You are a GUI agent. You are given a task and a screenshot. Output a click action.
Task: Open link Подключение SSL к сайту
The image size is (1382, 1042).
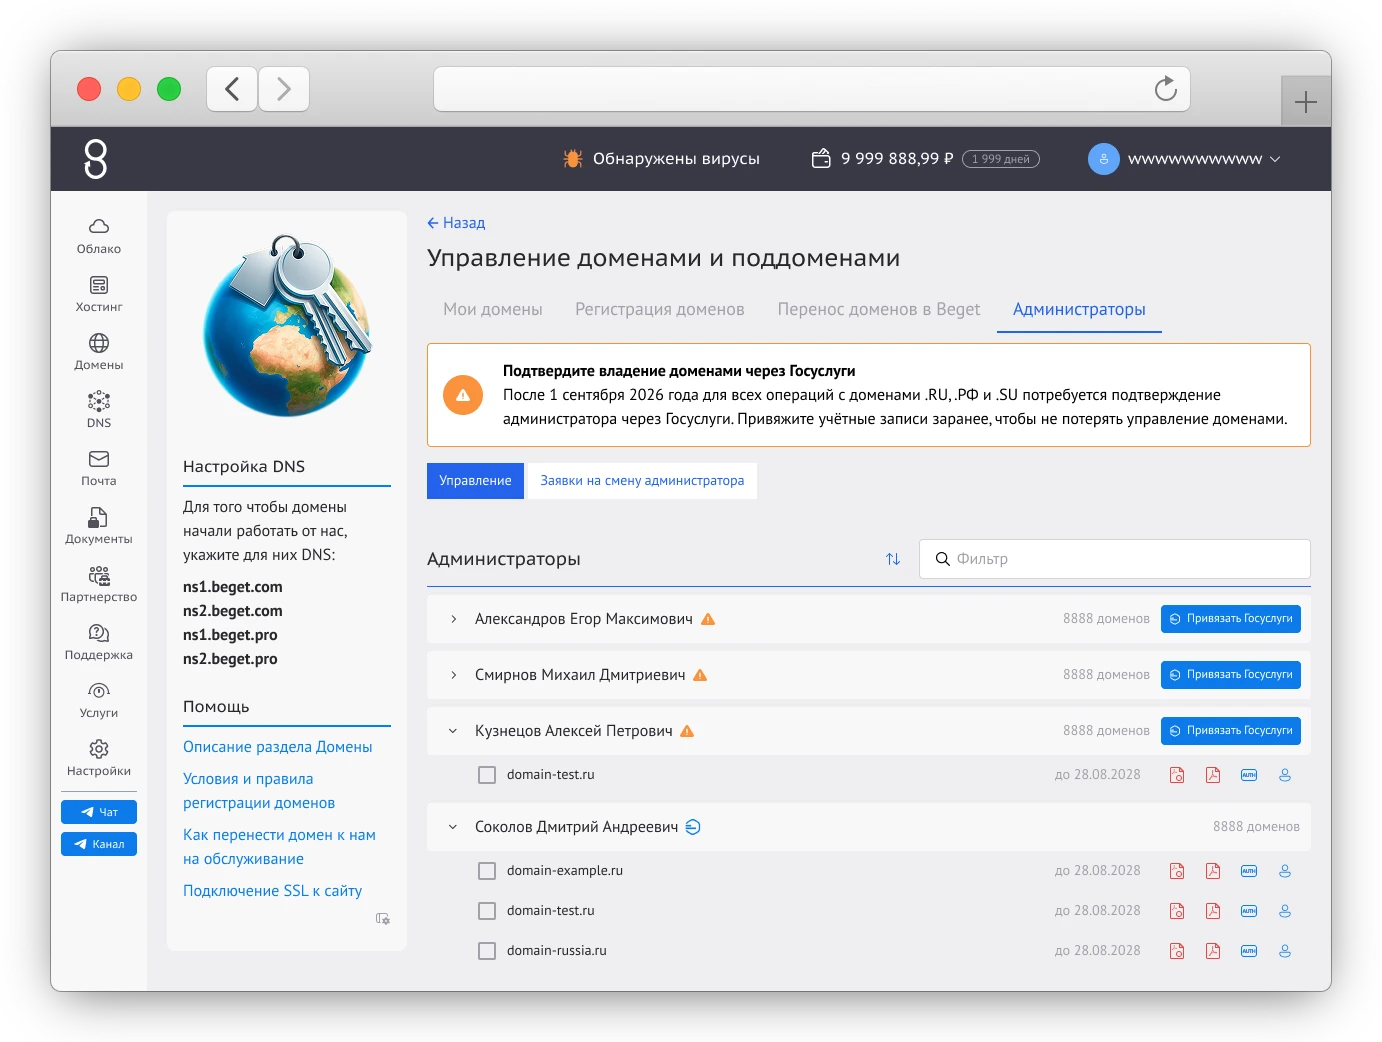[x=272, y=891]
